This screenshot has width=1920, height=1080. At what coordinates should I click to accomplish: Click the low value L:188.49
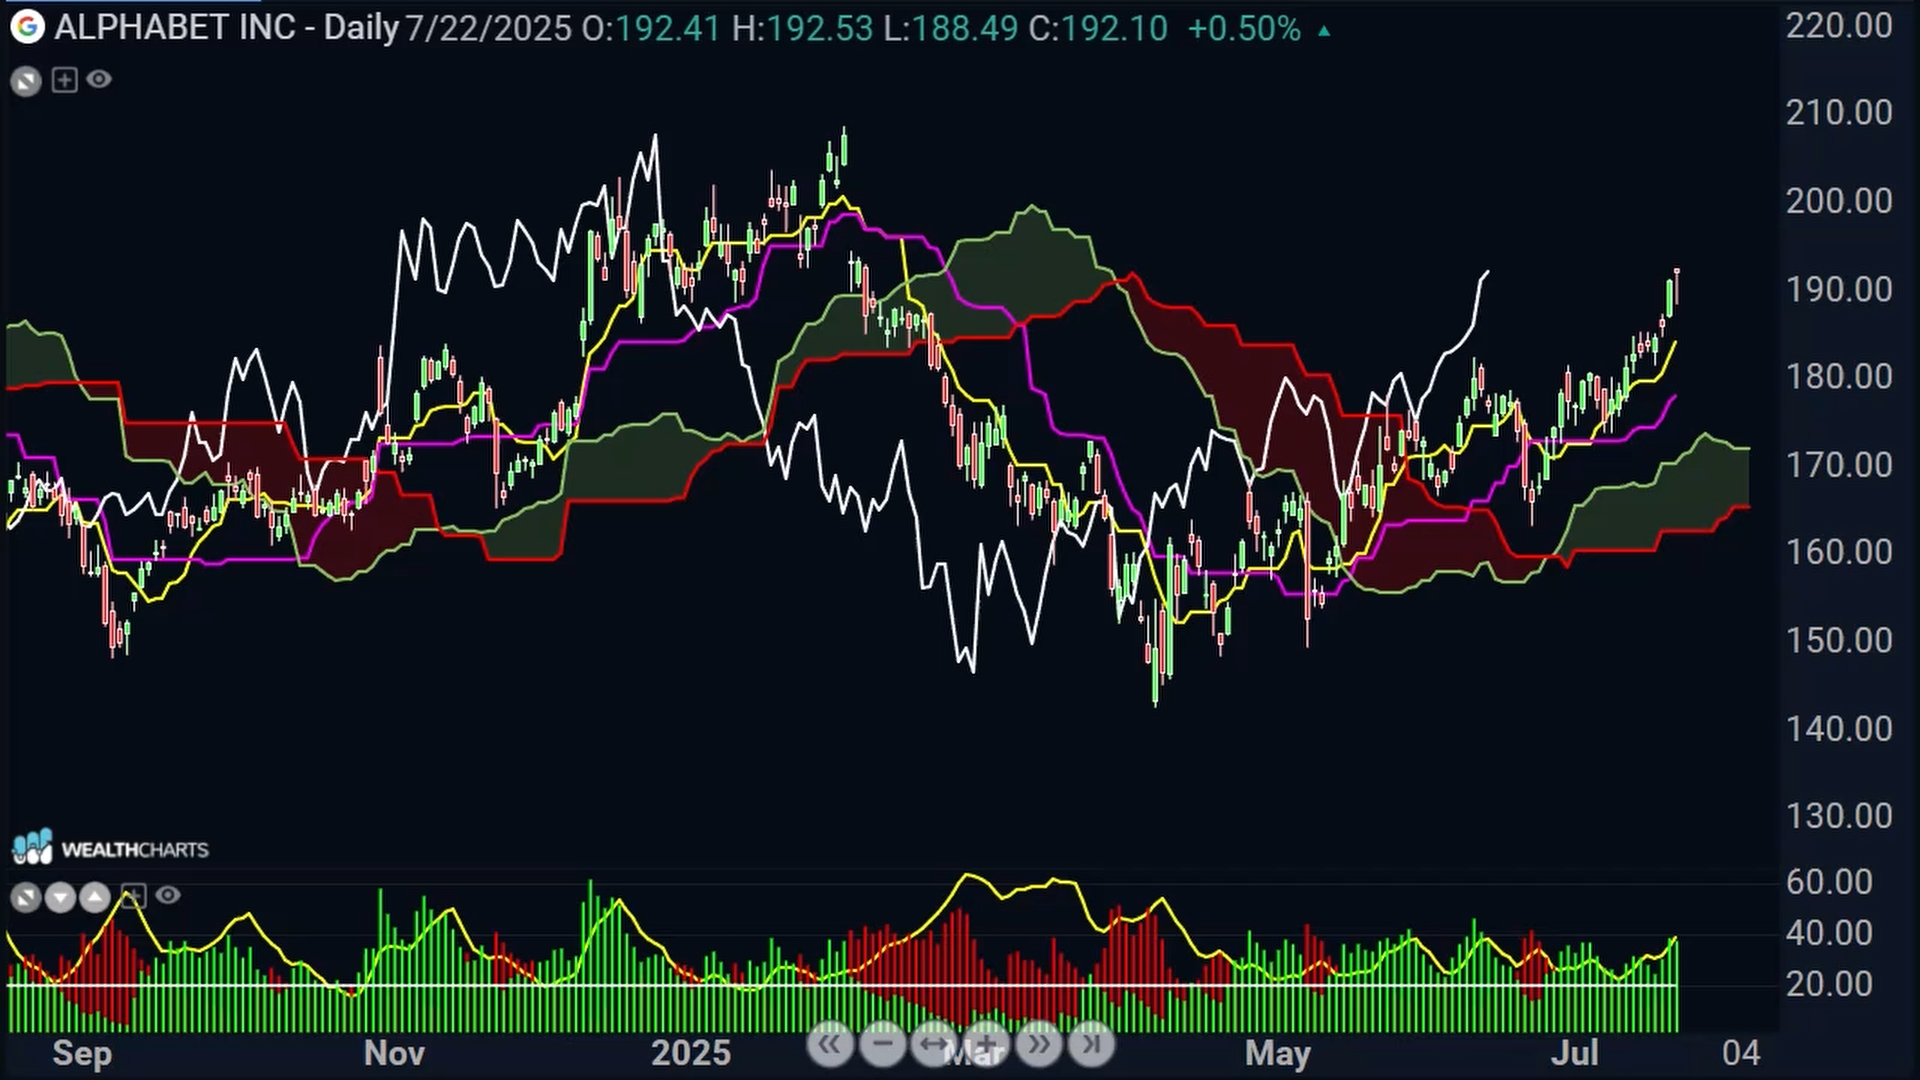pyautogui.click(x=950, y=28)
